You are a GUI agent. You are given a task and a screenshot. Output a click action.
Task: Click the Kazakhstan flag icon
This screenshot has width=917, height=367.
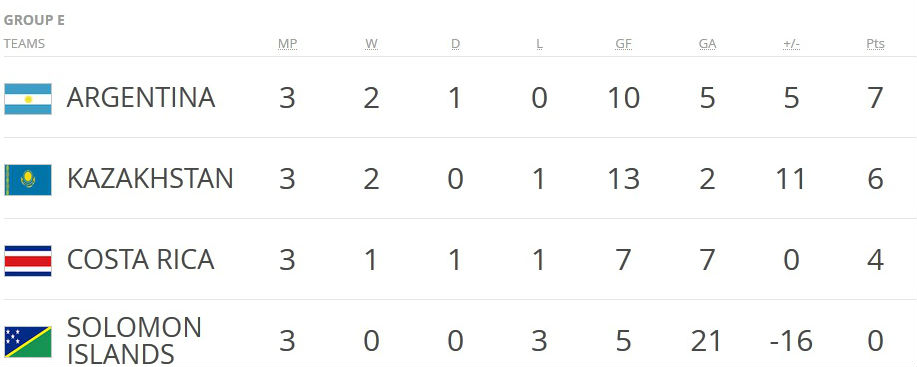[x=28, y=179]
